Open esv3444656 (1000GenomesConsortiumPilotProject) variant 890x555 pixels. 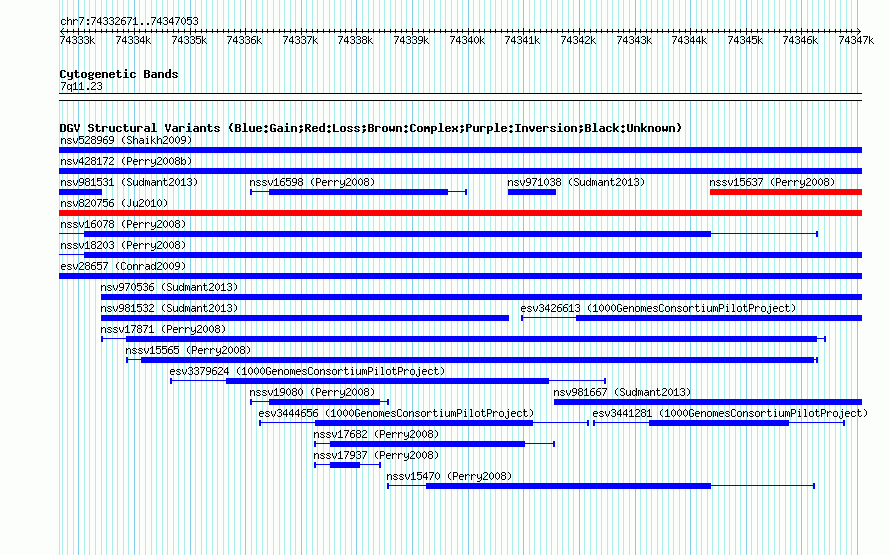pyautogui.click(x=396, y=413)
